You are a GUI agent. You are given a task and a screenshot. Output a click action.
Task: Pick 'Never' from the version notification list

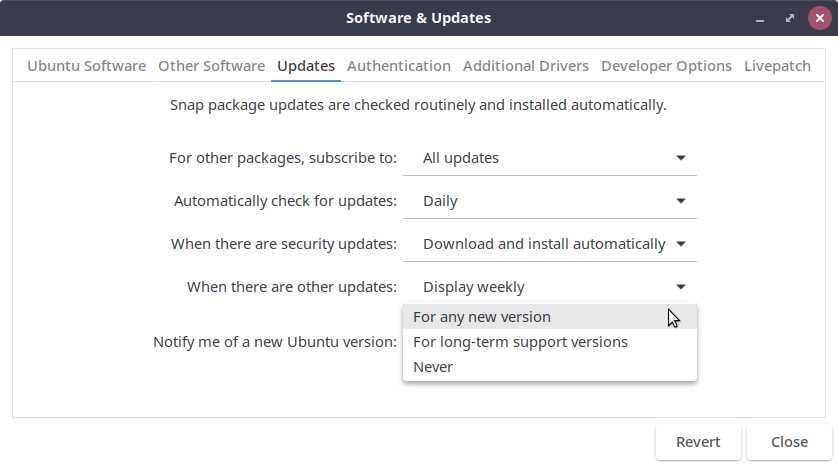[x=433, y=367]
